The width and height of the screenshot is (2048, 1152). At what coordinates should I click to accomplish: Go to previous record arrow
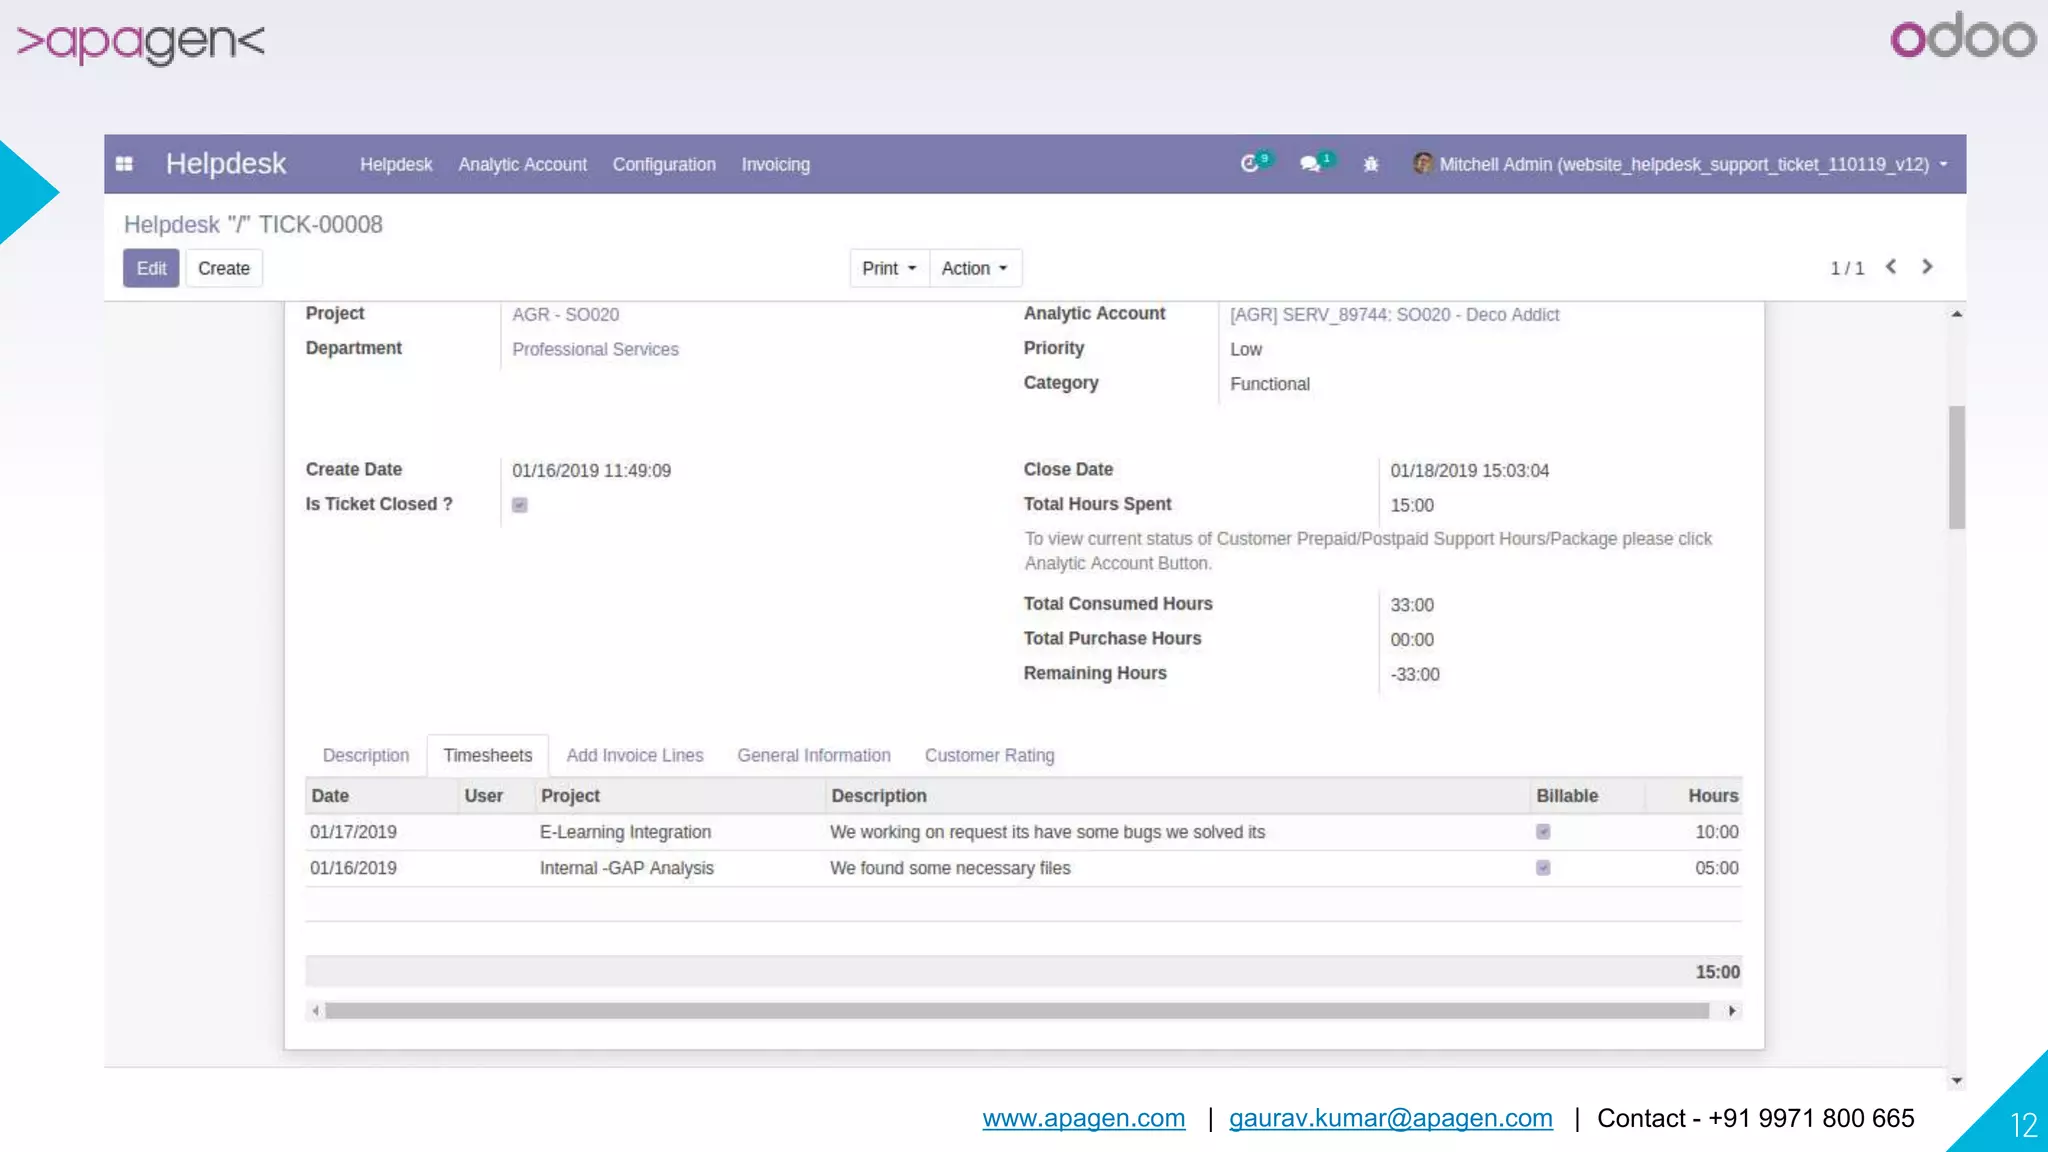(1891, 267)
